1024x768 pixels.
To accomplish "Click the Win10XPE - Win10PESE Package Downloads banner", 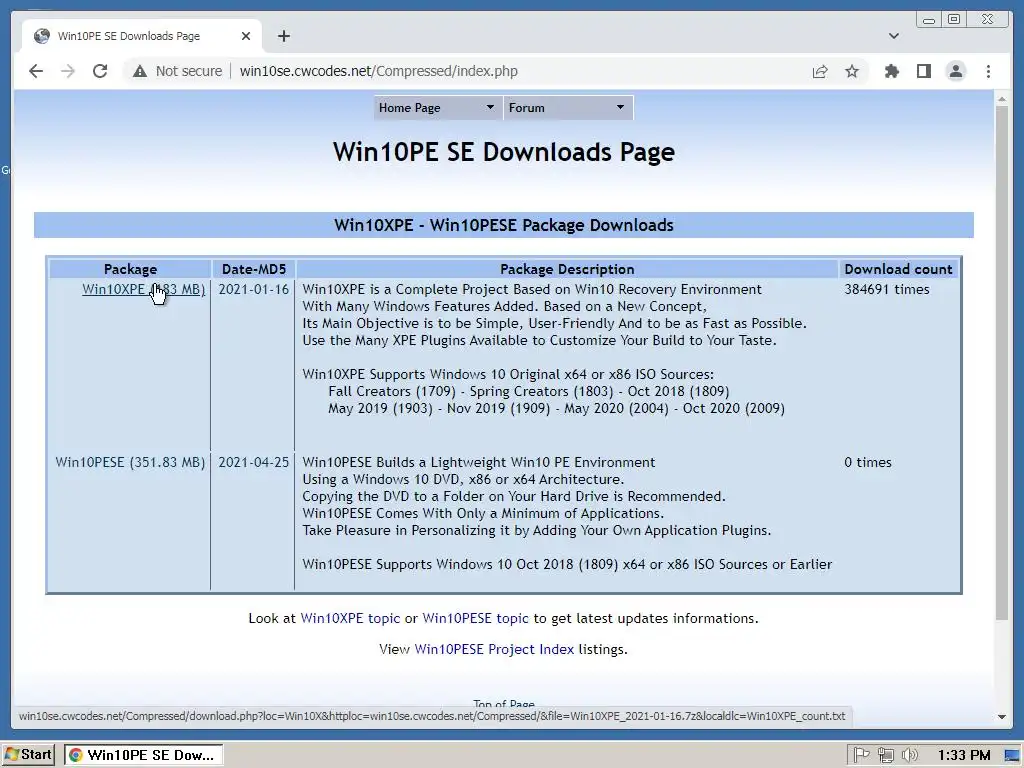I will [504, 225].
